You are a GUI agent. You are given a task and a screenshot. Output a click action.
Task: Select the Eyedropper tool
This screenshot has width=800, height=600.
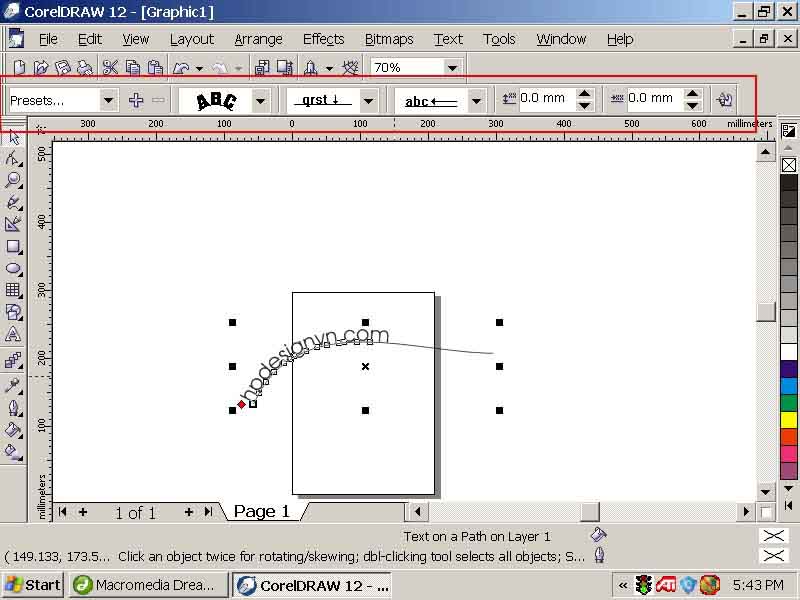14,386
